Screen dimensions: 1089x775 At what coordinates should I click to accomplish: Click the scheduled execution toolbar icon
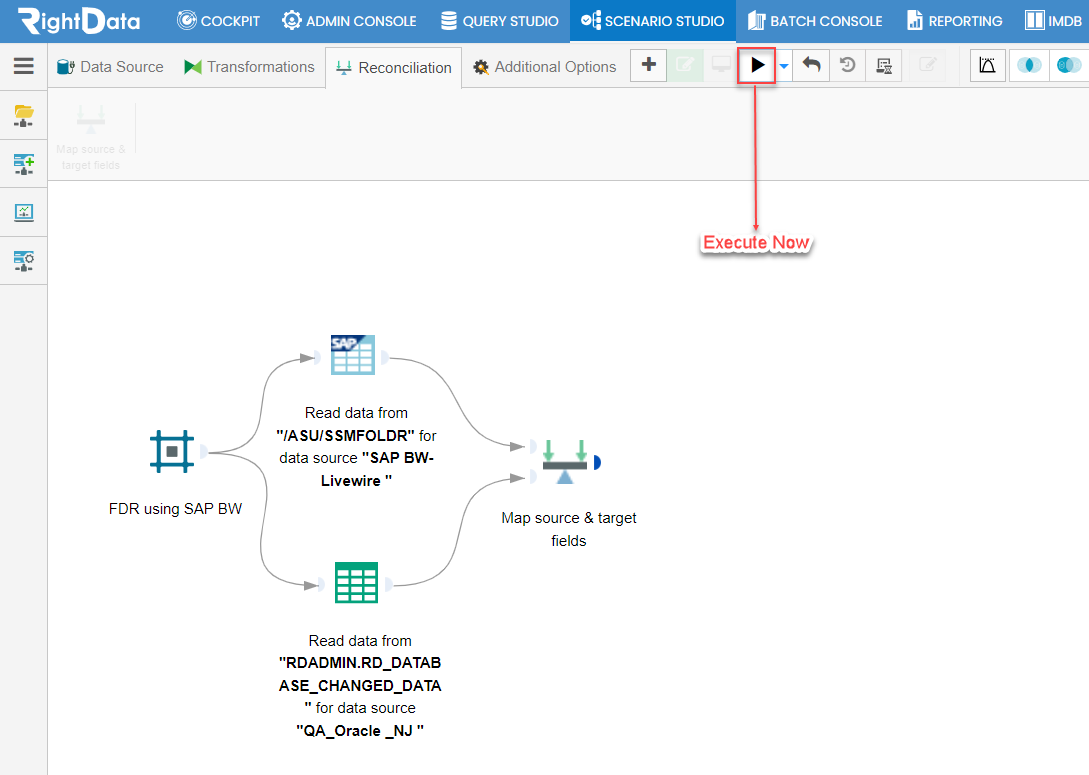click(x=883, y=65)
